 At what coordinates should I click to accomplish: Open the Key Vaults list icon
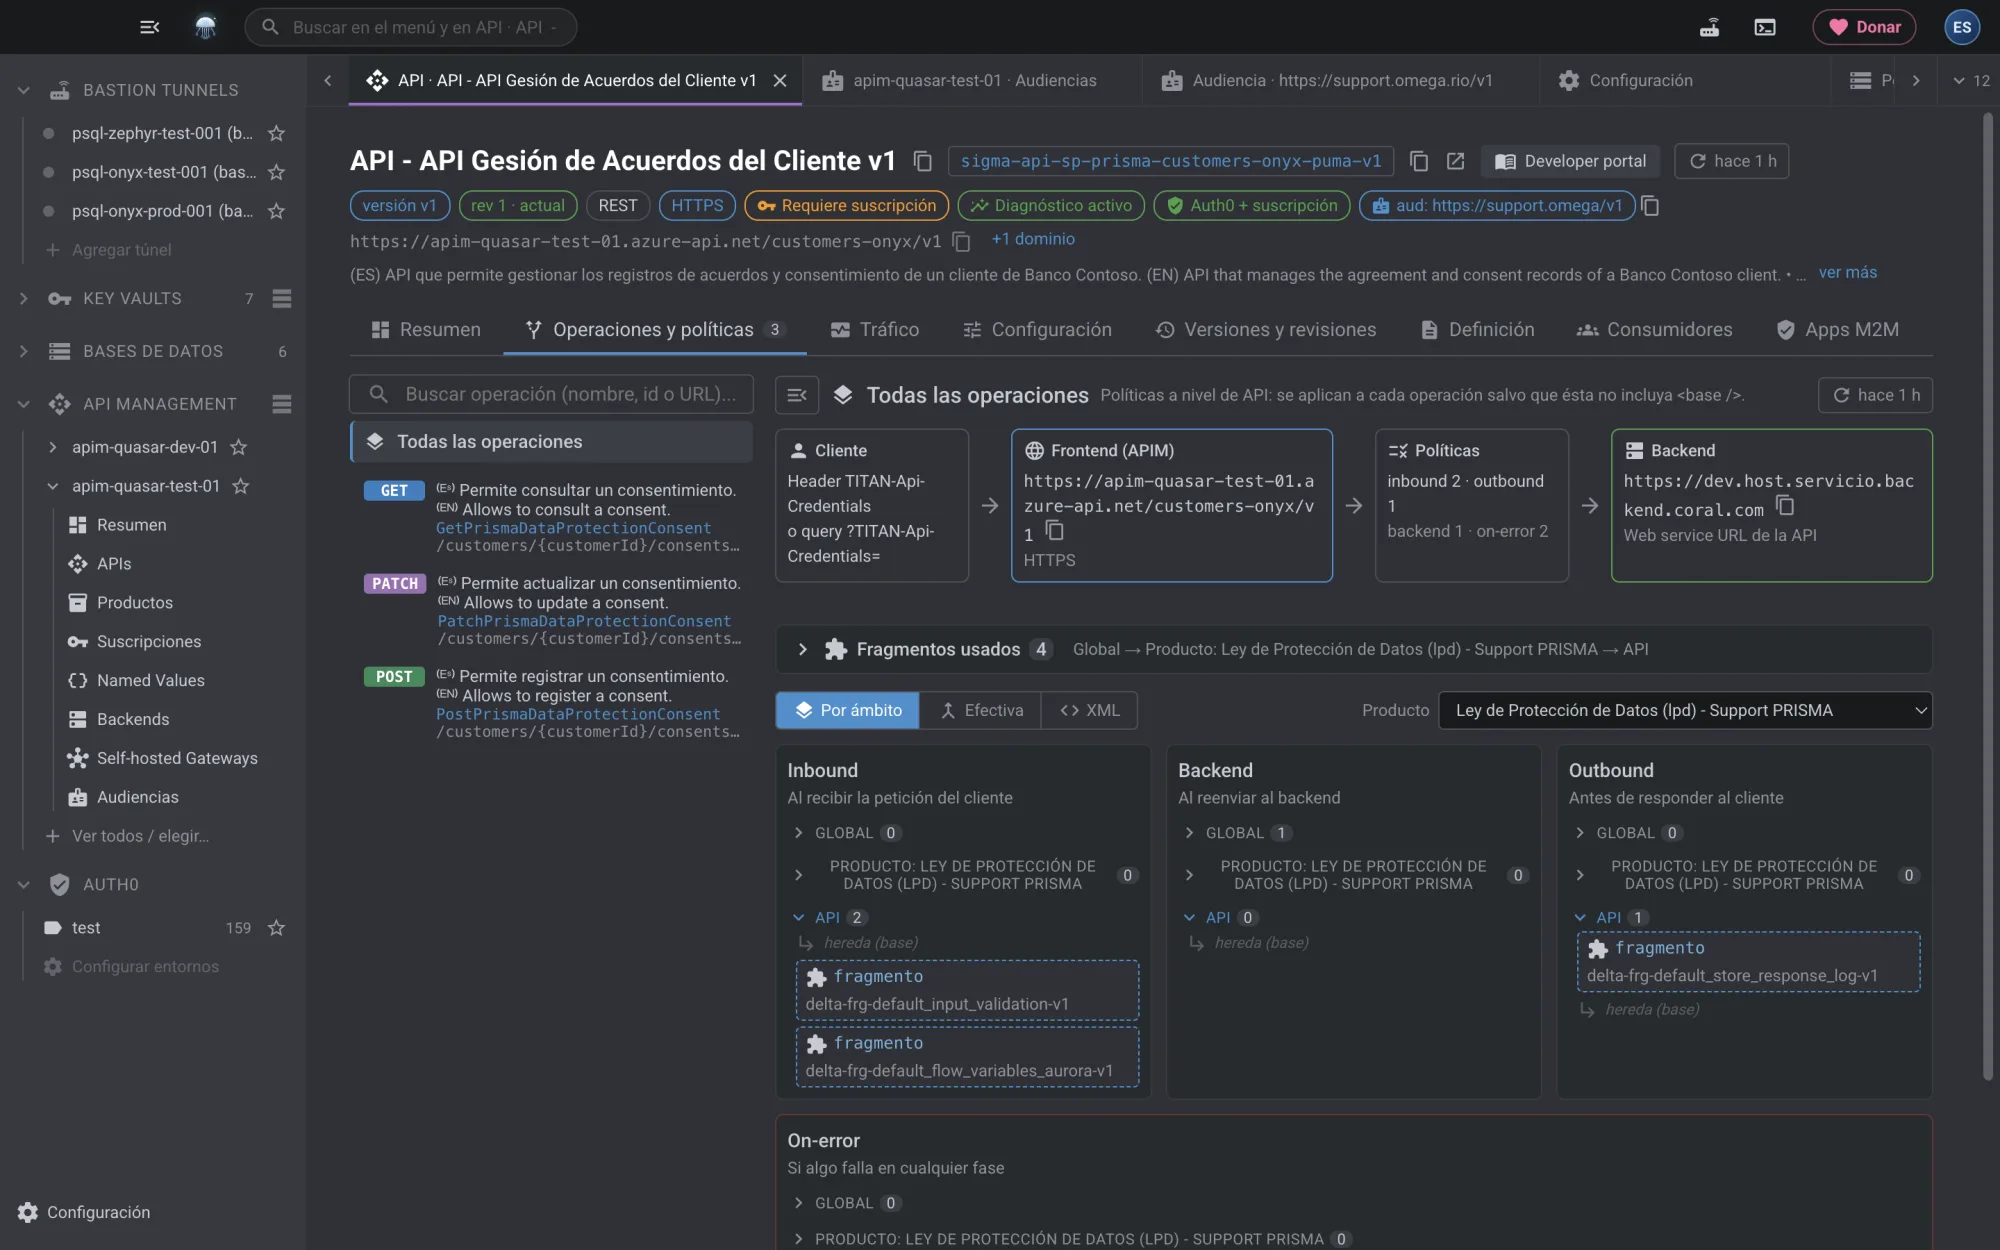coord(282,298)
